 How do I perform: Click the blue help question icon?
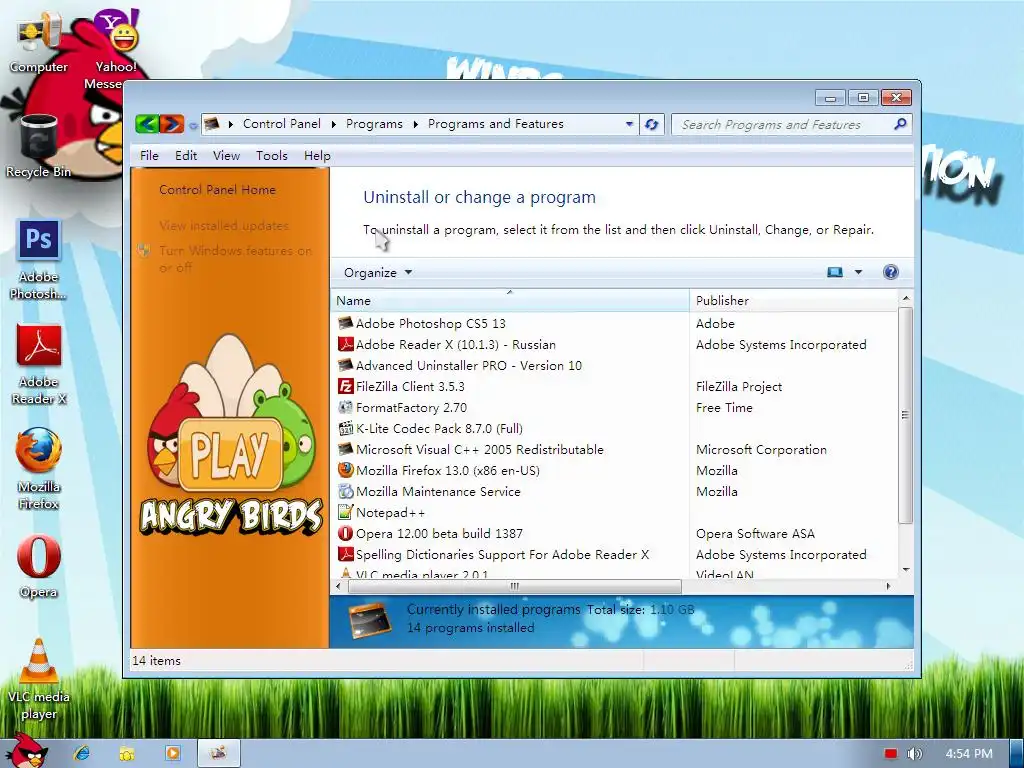890,272
